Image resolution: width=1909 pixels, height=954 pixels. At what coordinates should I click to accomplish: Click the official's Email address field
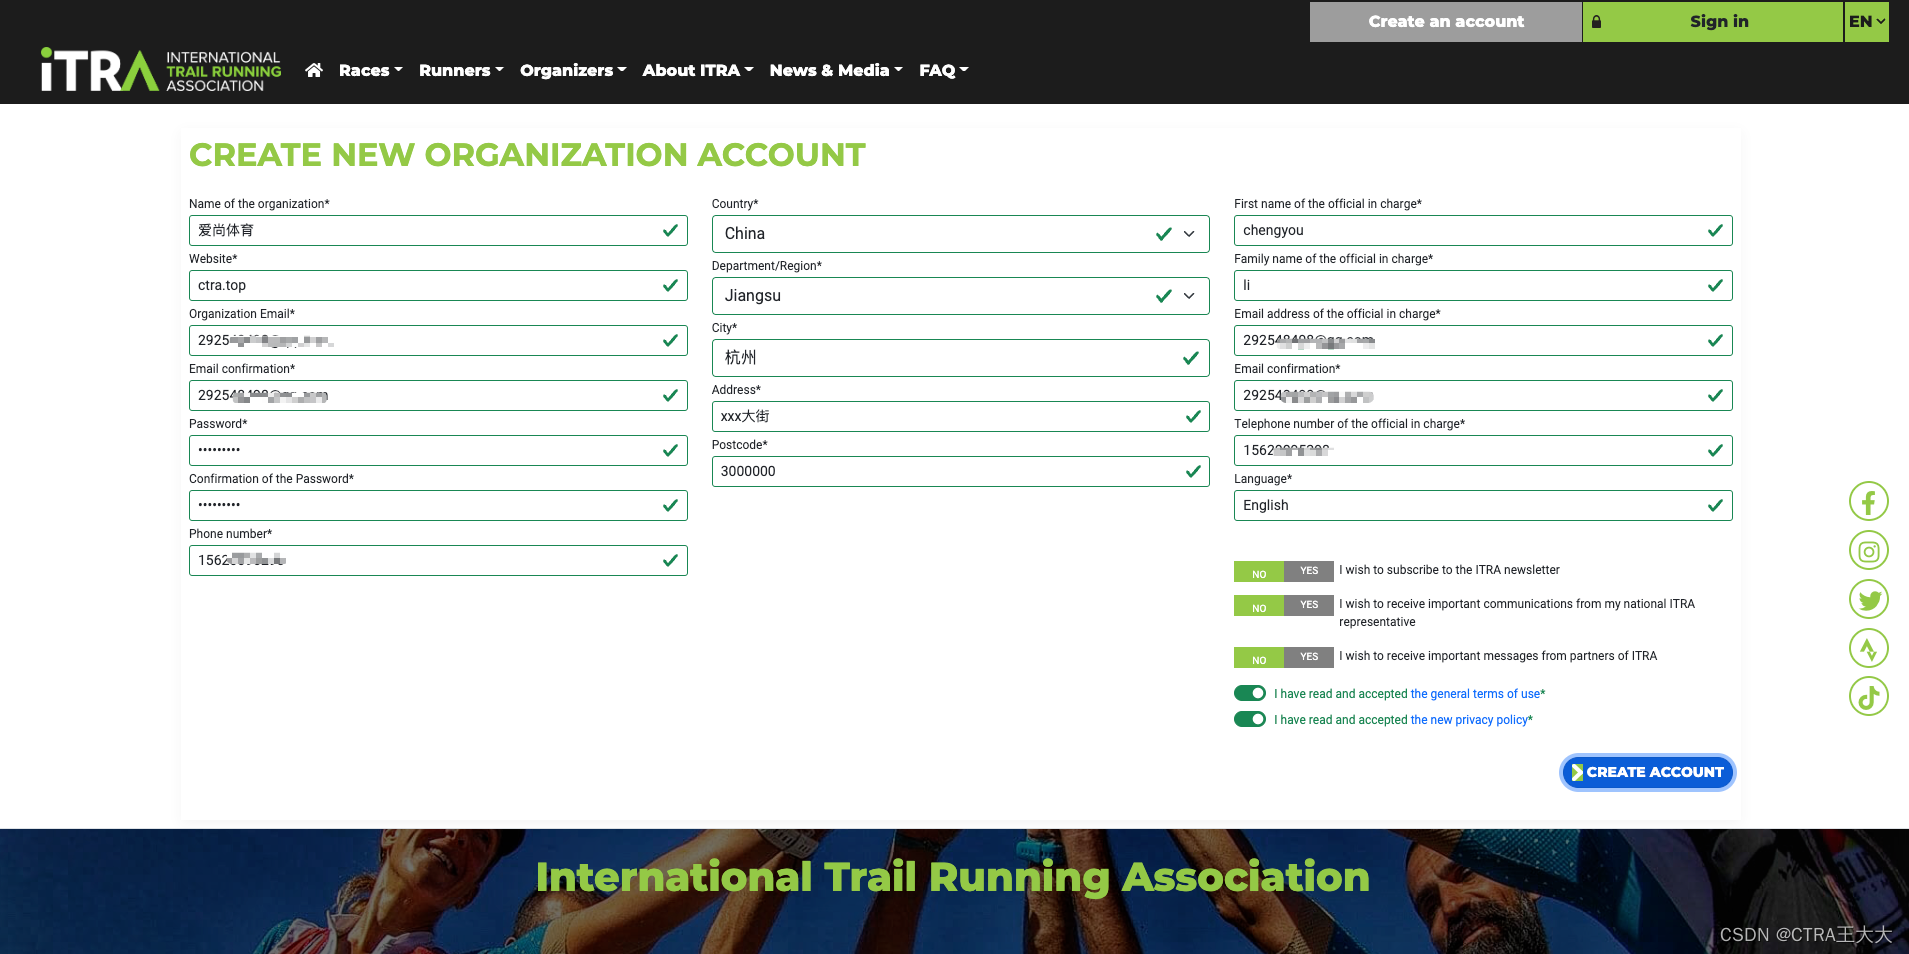click(x=1483, y=341)
